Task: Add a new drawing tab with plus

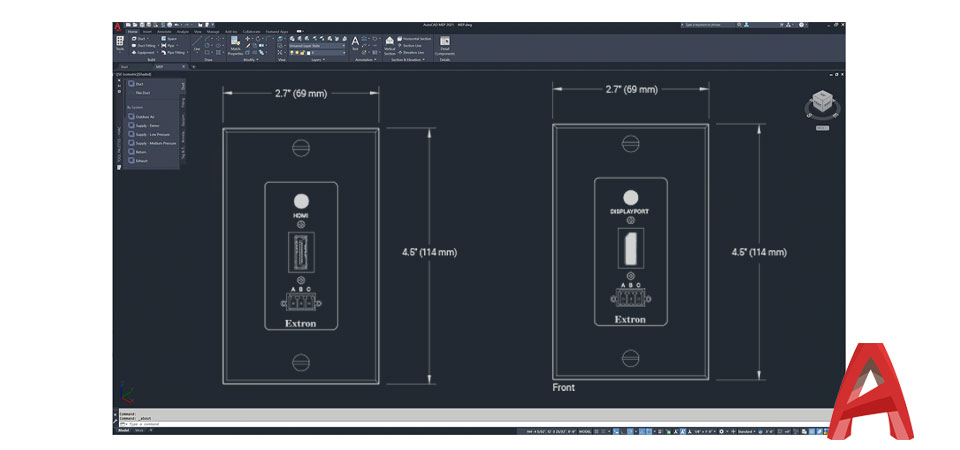Action: pyautogui.click(x=193, y=67)
